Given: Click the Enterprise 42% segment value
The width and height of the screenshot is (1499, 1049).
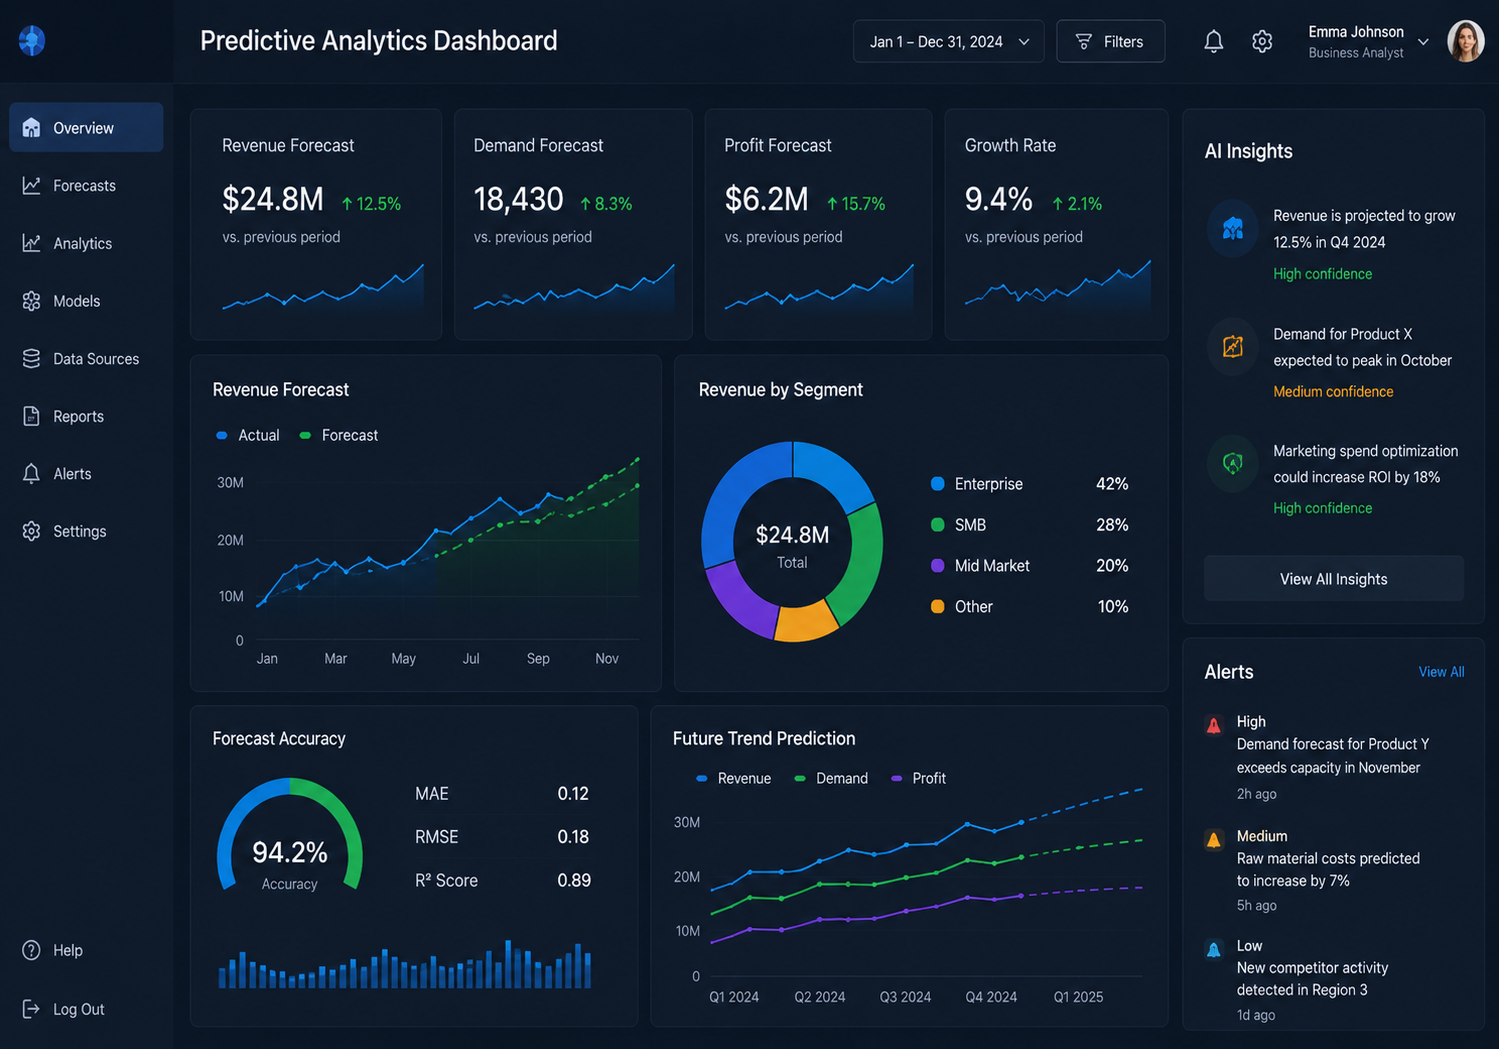Looking at the screenshot, I should coord(1112,484).
